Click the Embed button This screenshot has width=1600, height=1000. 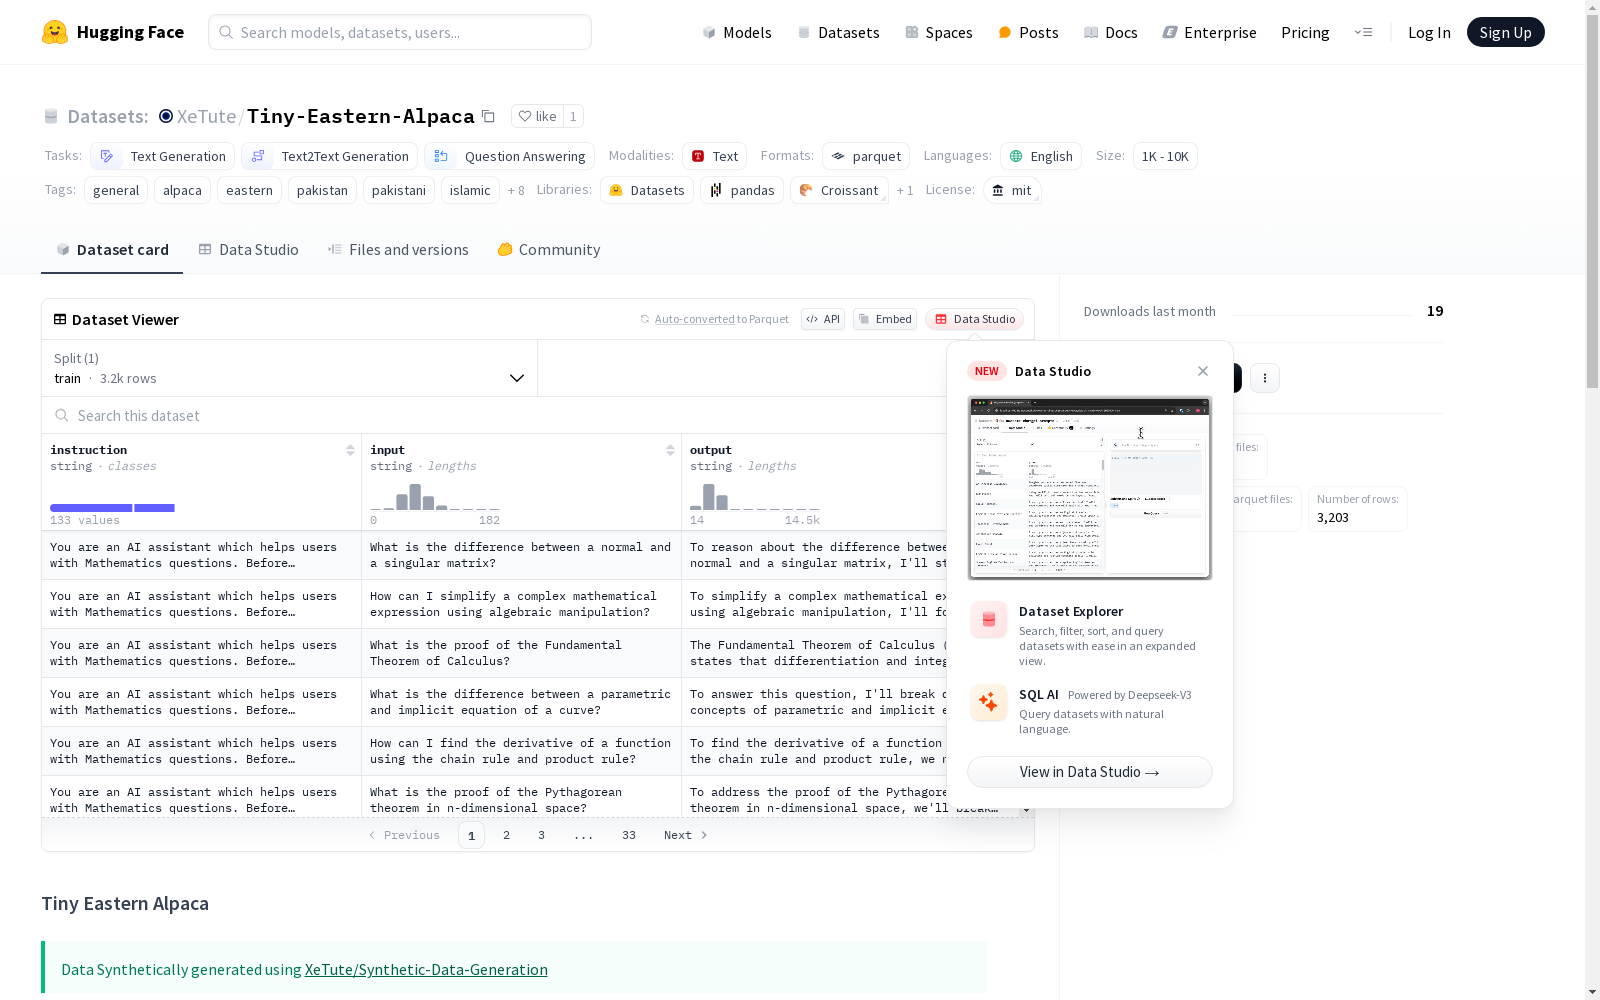pos(885,319)
